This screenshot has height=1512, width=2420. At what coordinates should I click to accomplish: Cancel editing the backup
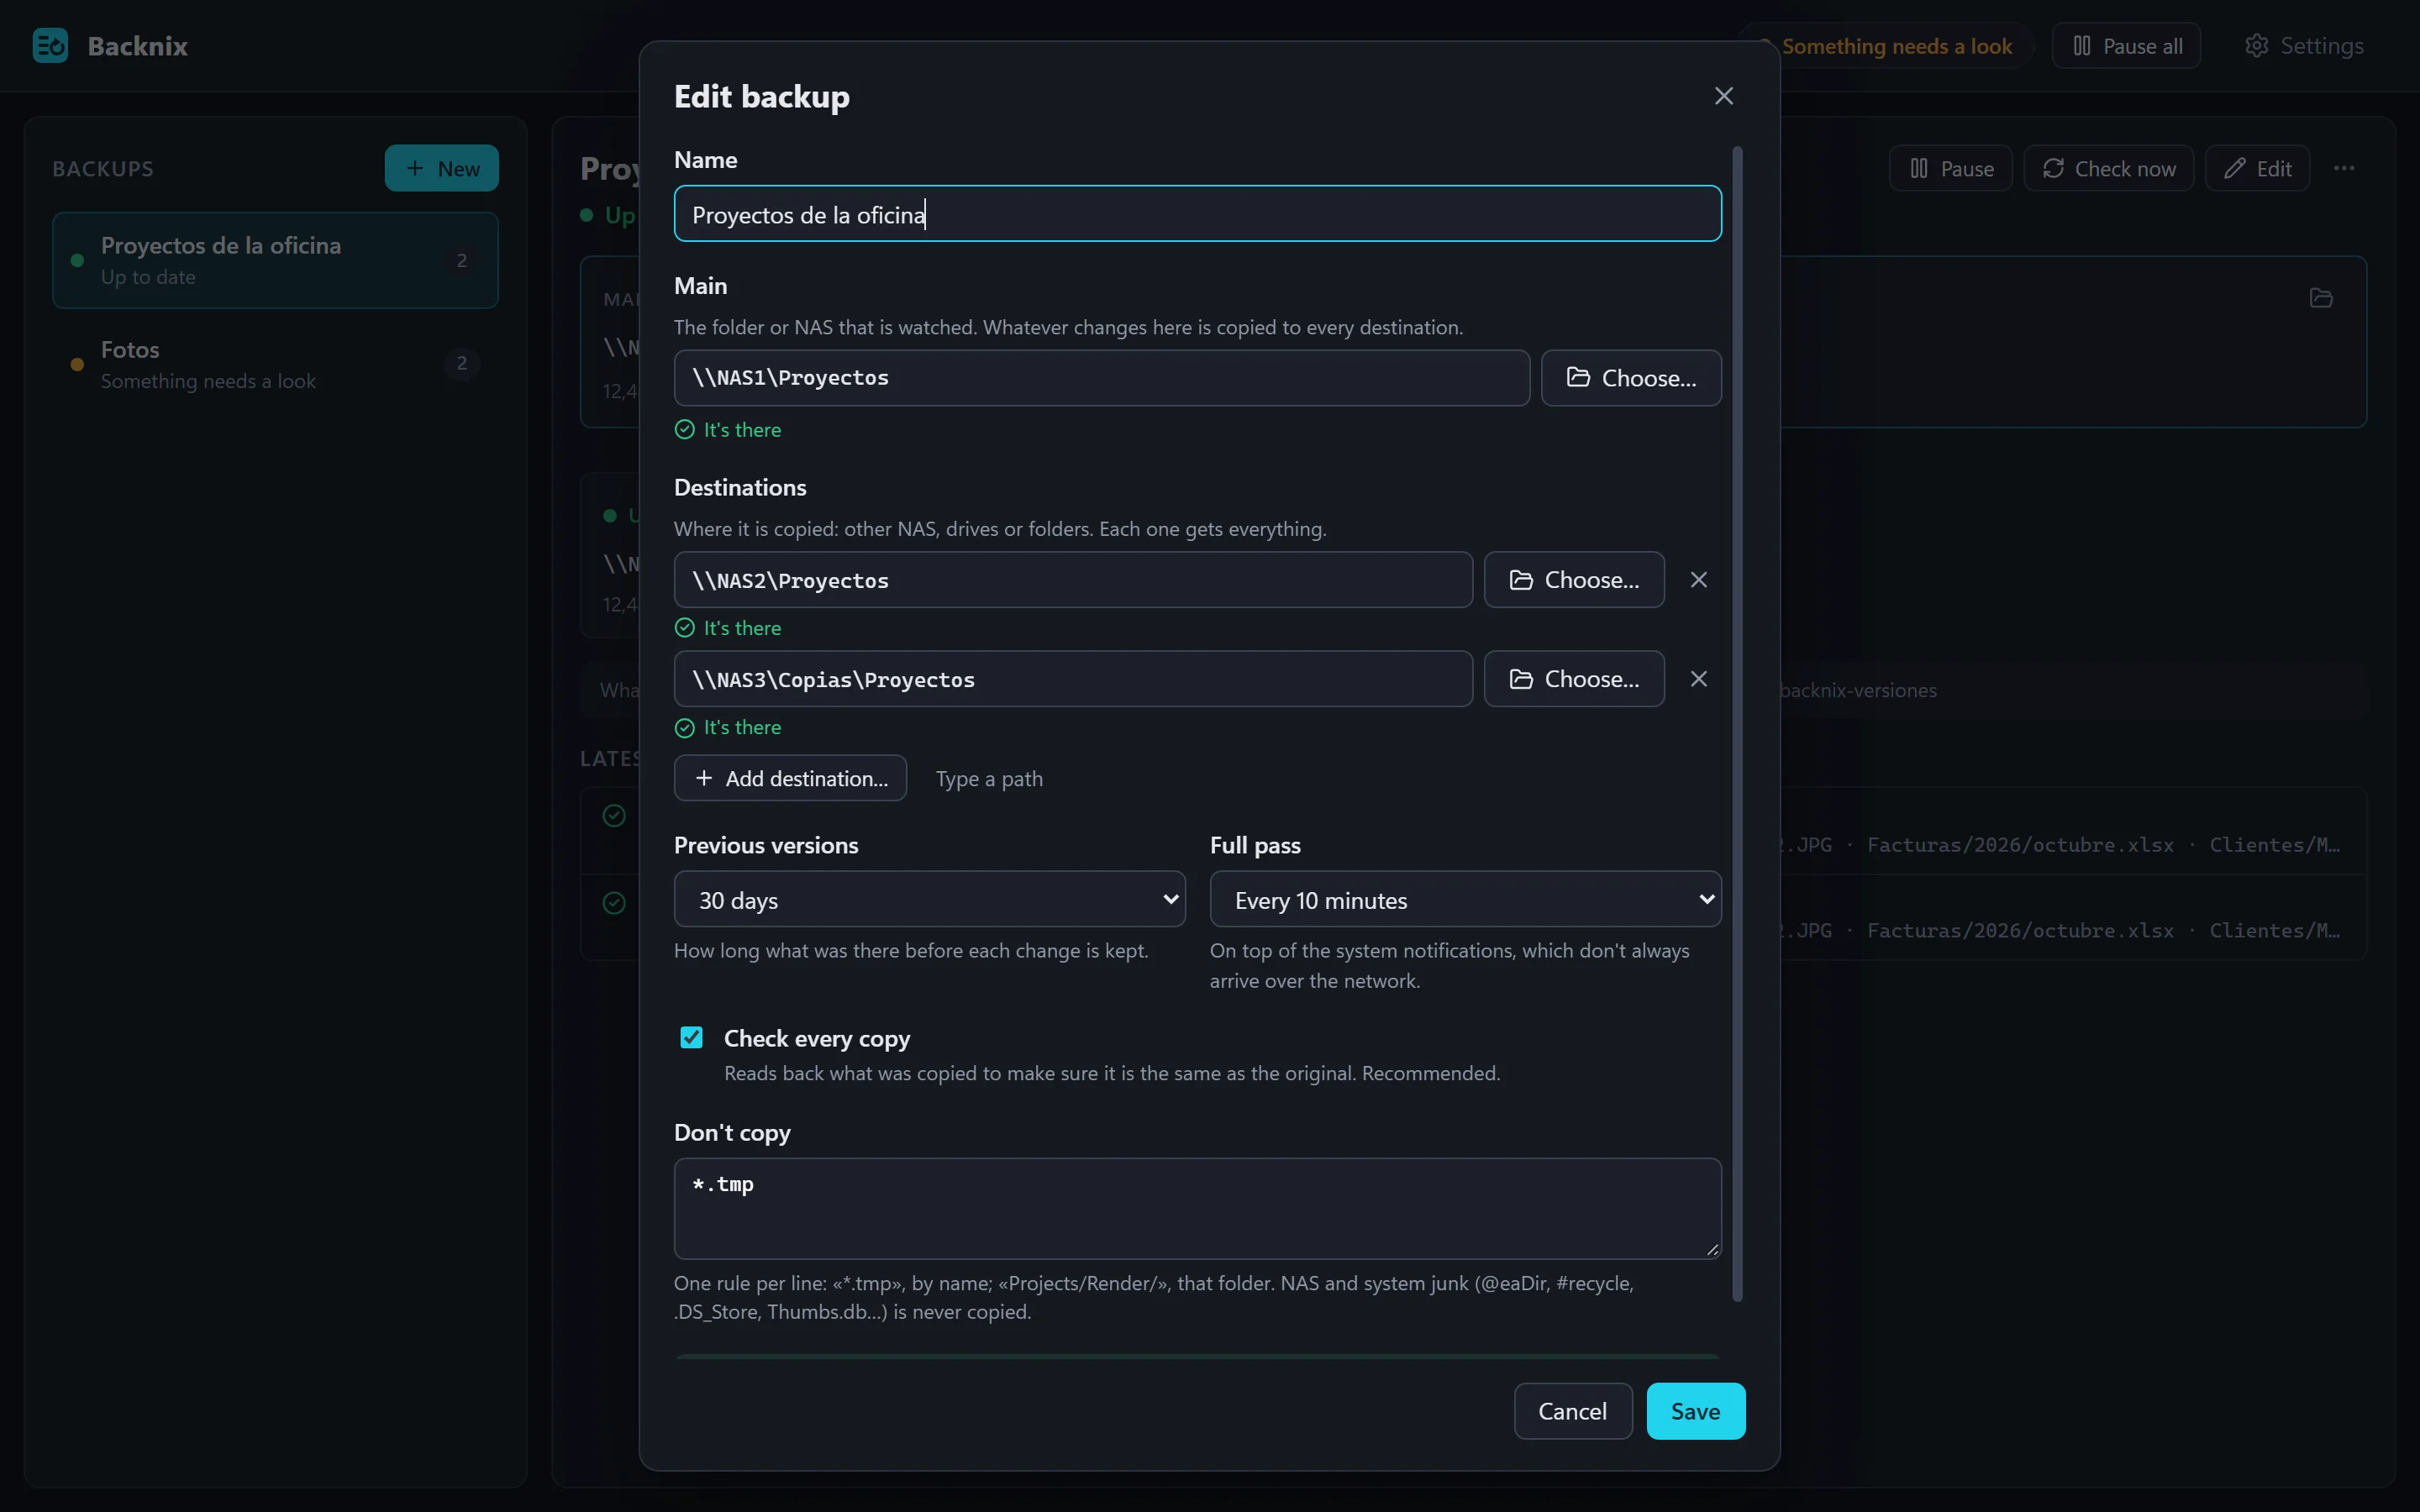pyautogui.click(x=1572, y=1411)
